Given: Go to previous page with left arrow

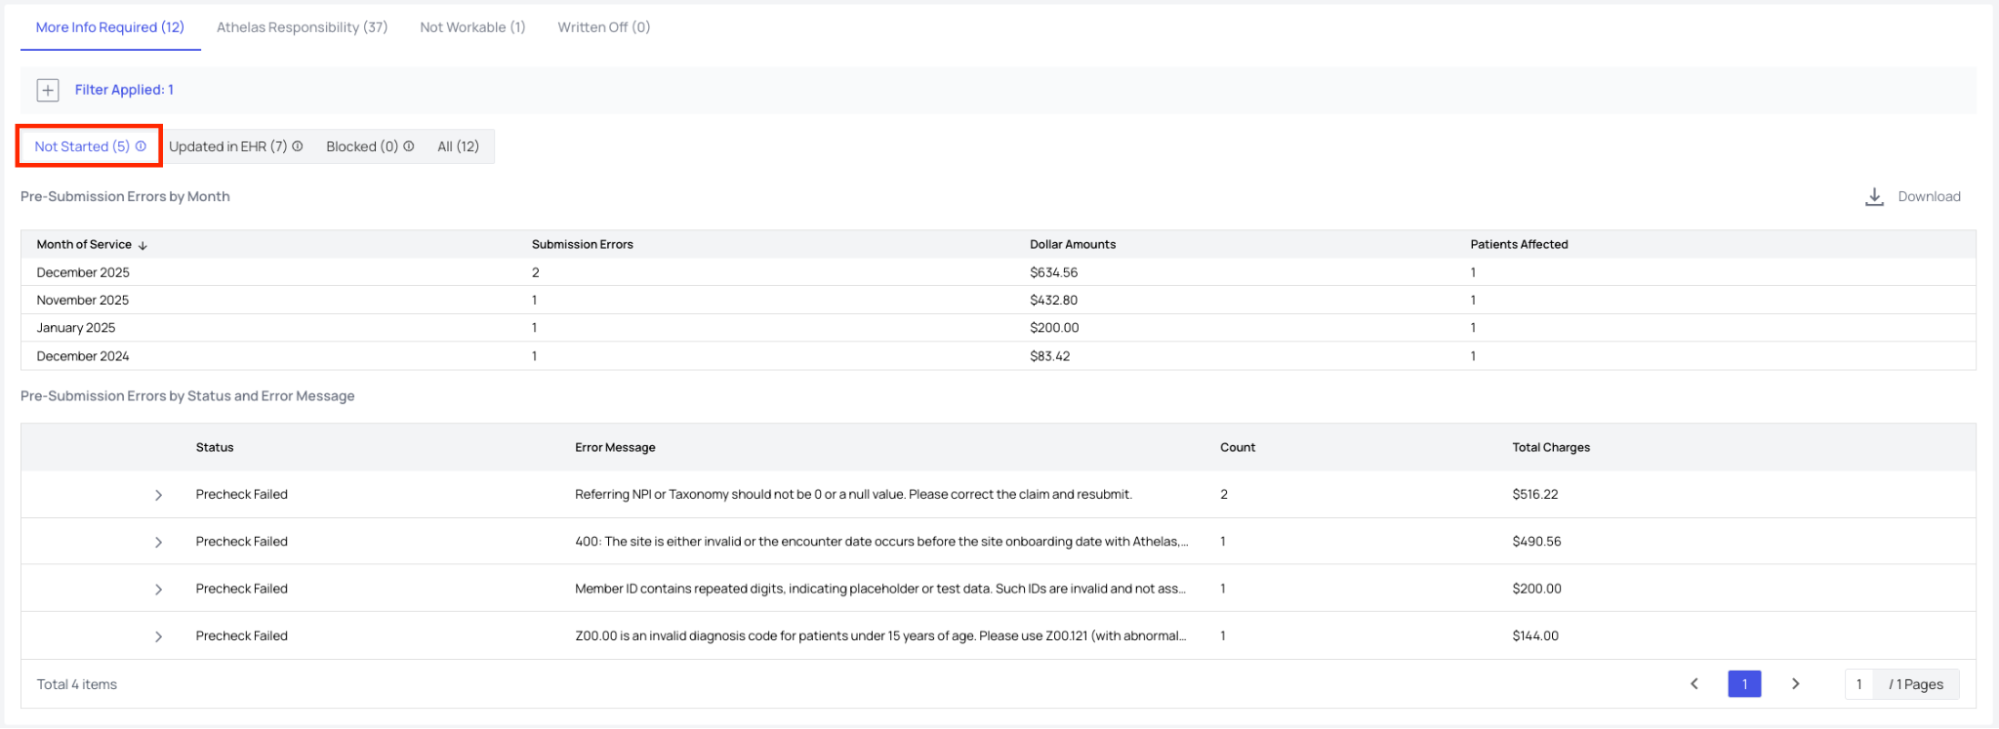Looking at the screenshot, I should pyautogui.click(x=1694, y=684).
